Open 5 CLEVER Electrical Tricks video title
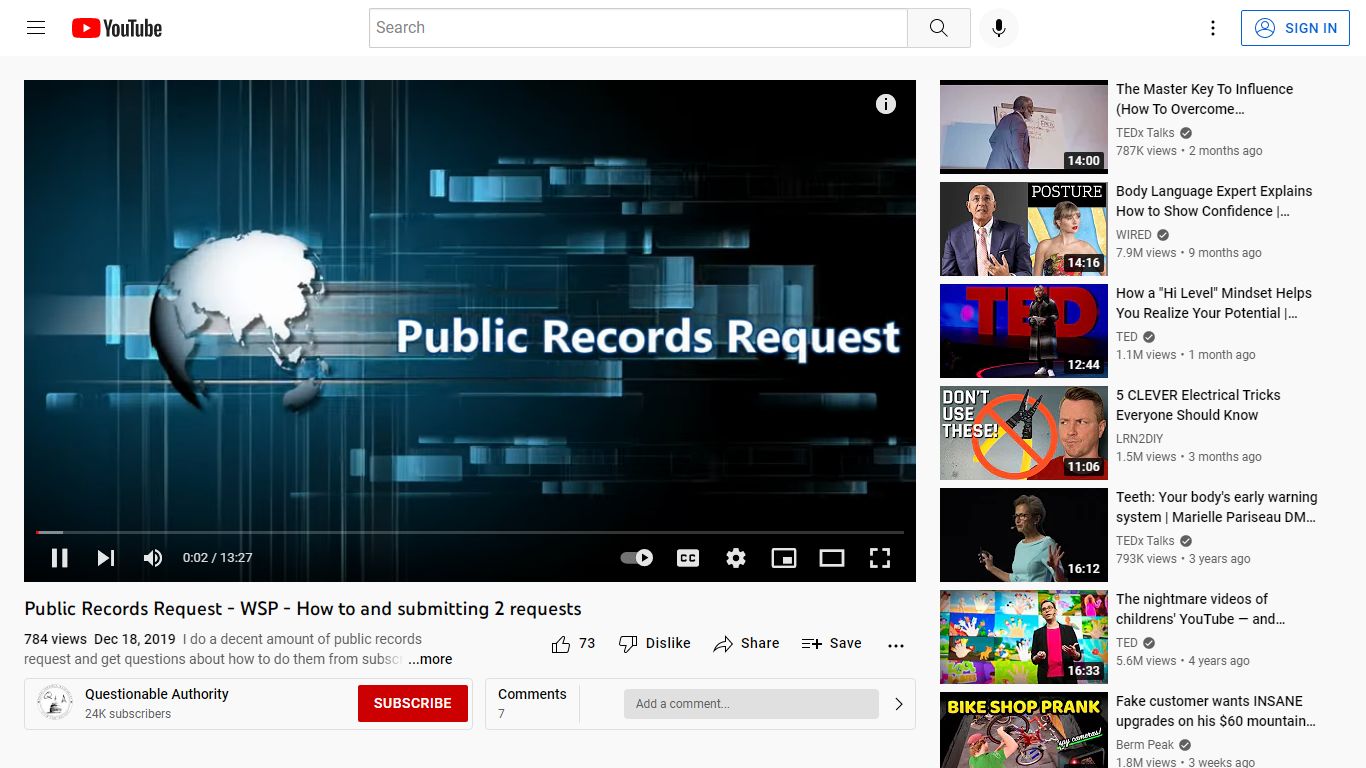Image resolution: width=1366 pixels, height=768 pixels. 1198,405
